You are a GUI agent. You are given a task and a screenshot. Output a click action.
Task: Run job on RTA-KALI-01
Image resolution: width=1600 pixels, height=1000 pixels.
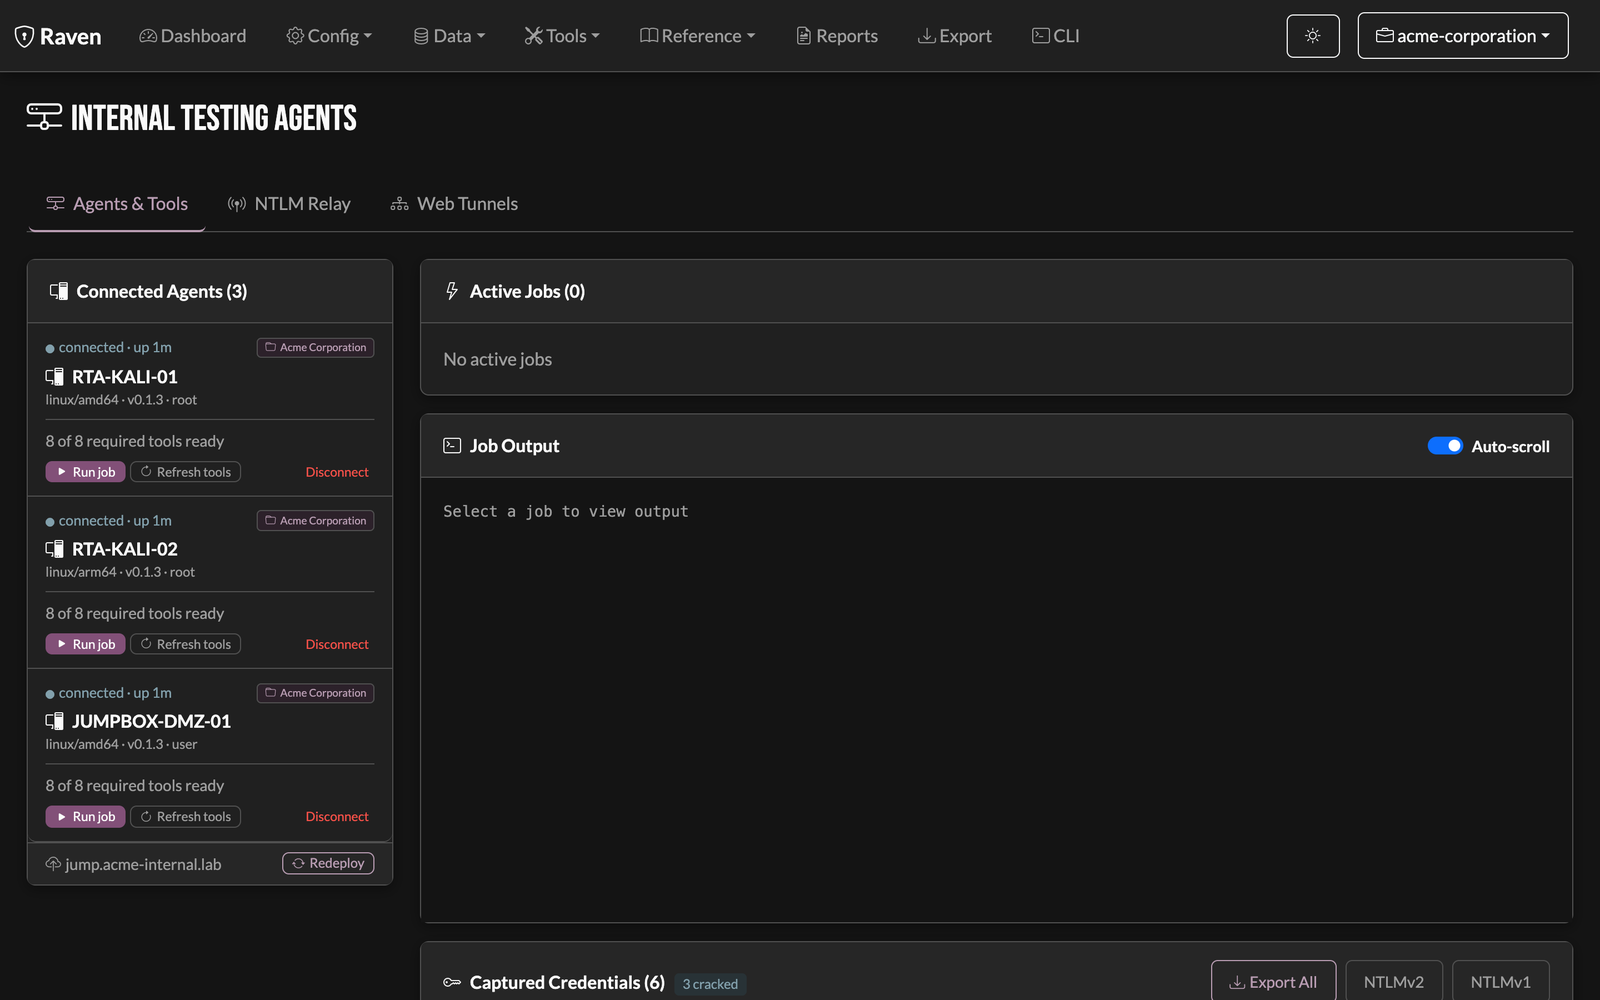pyautogui.click(x=85, y=472)
